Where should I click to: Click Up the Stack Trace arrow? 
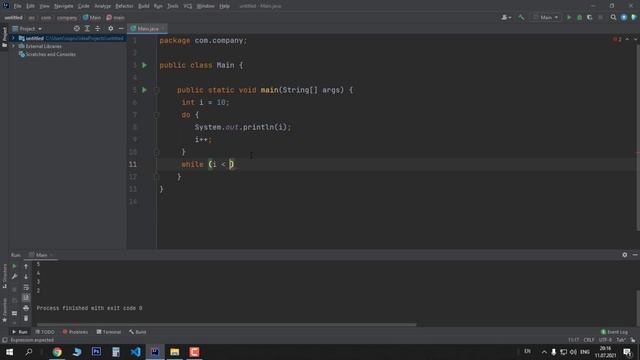(x=26, y=266)
